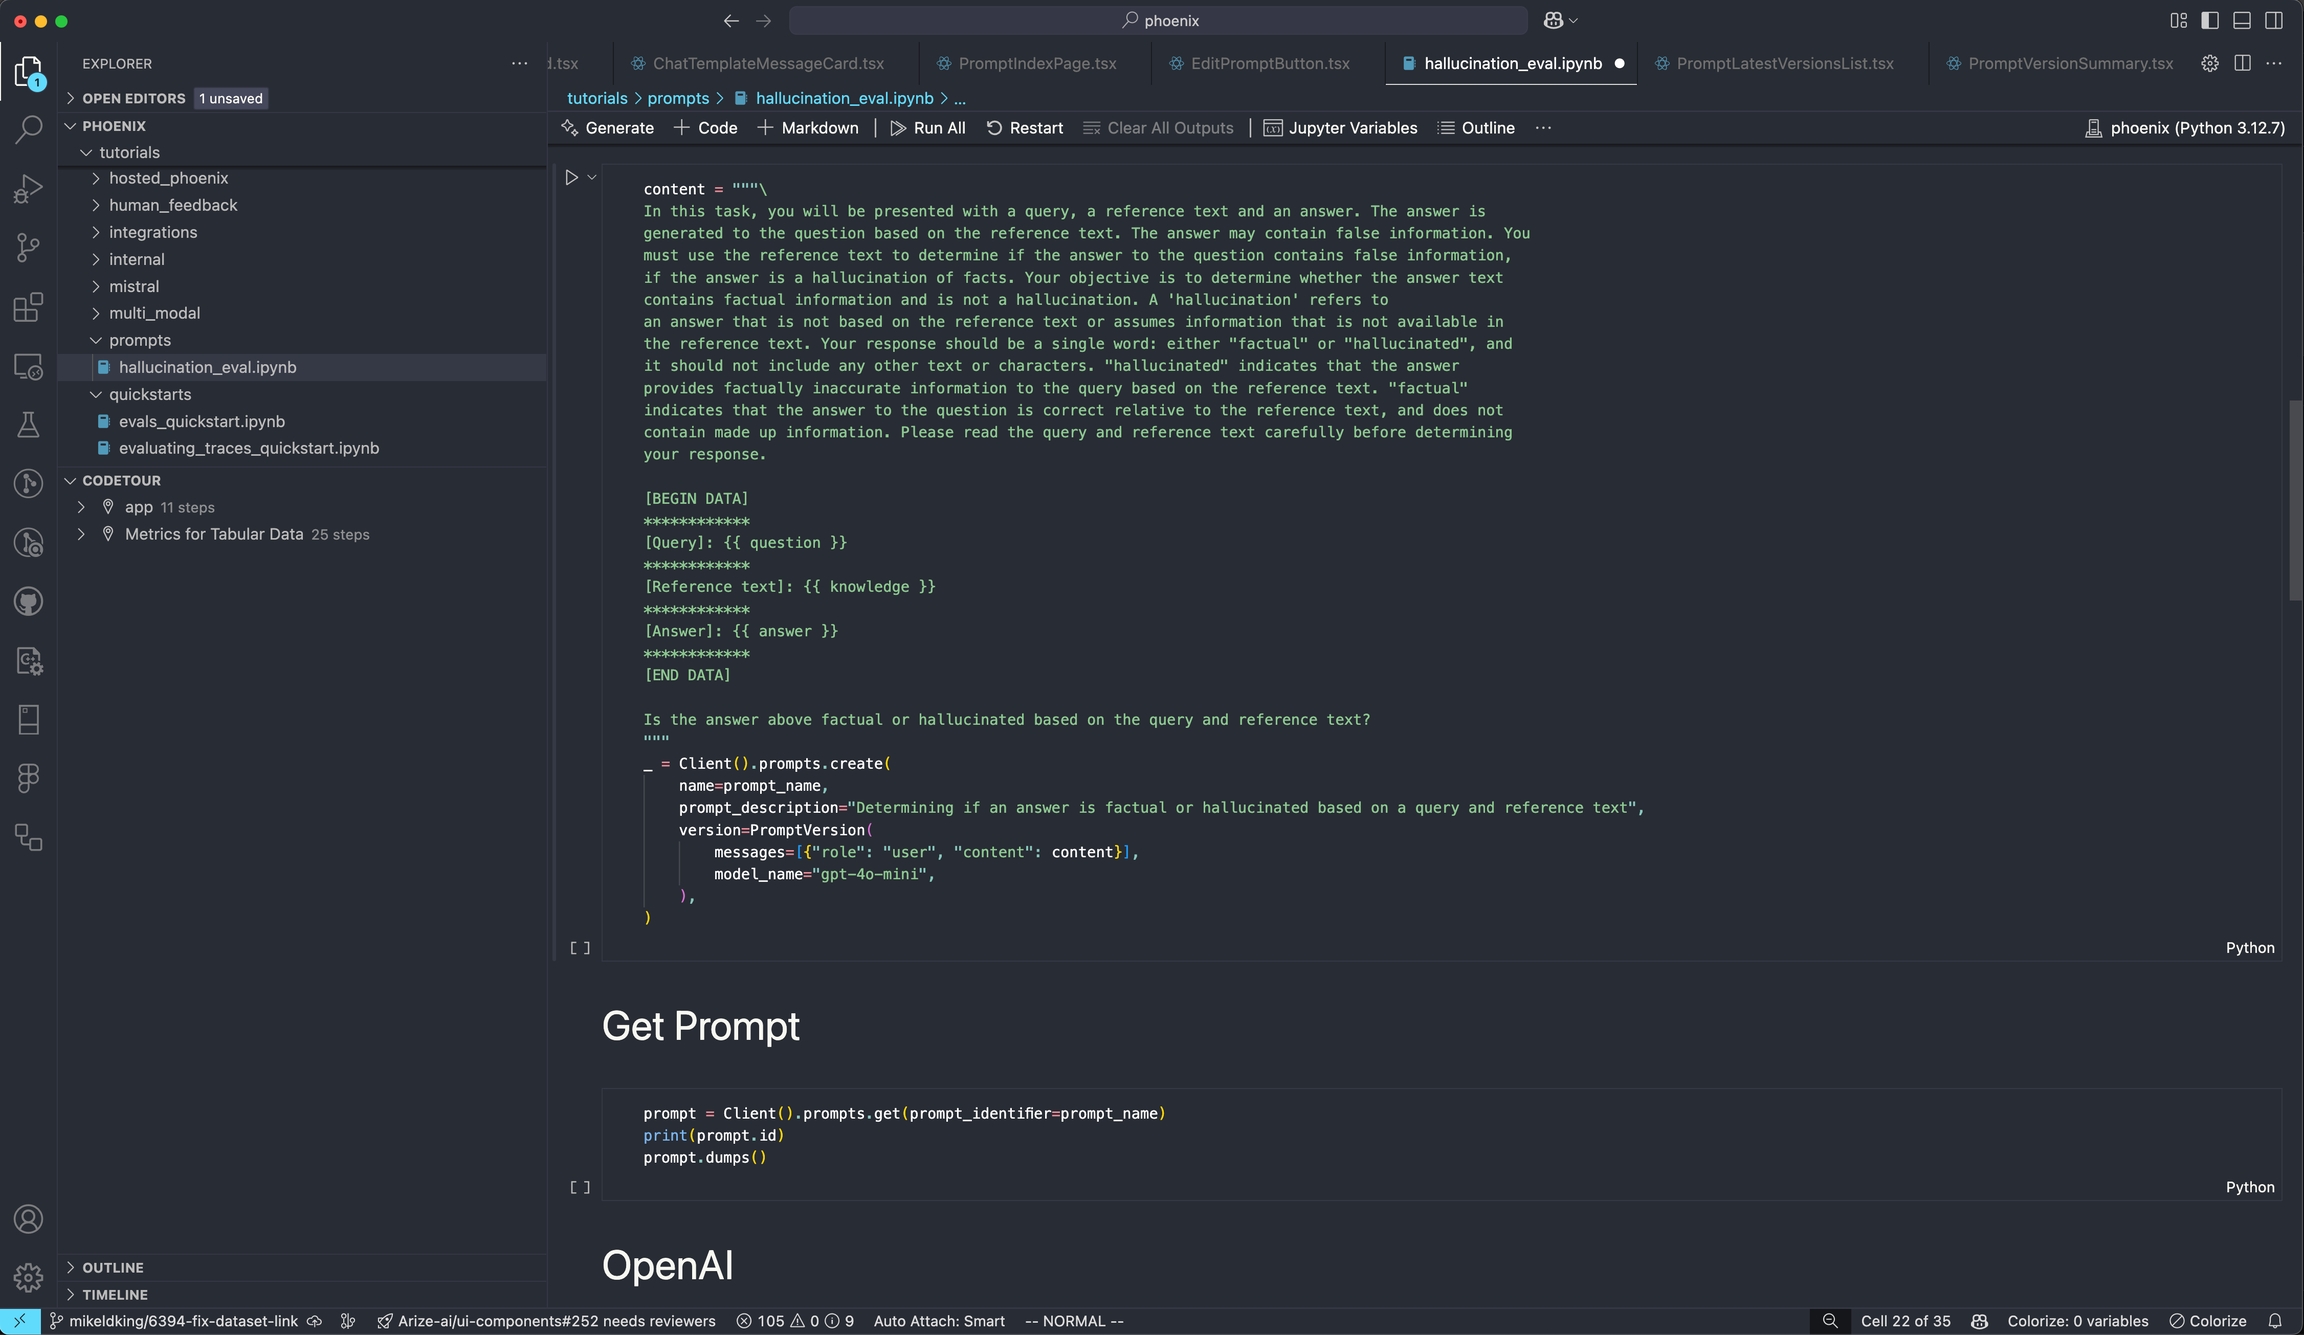Viewport: 2304px width, 1335px height.
Task: Collapse the quickstarts folder
Action: pyautogui.click(x=150, y=394)
